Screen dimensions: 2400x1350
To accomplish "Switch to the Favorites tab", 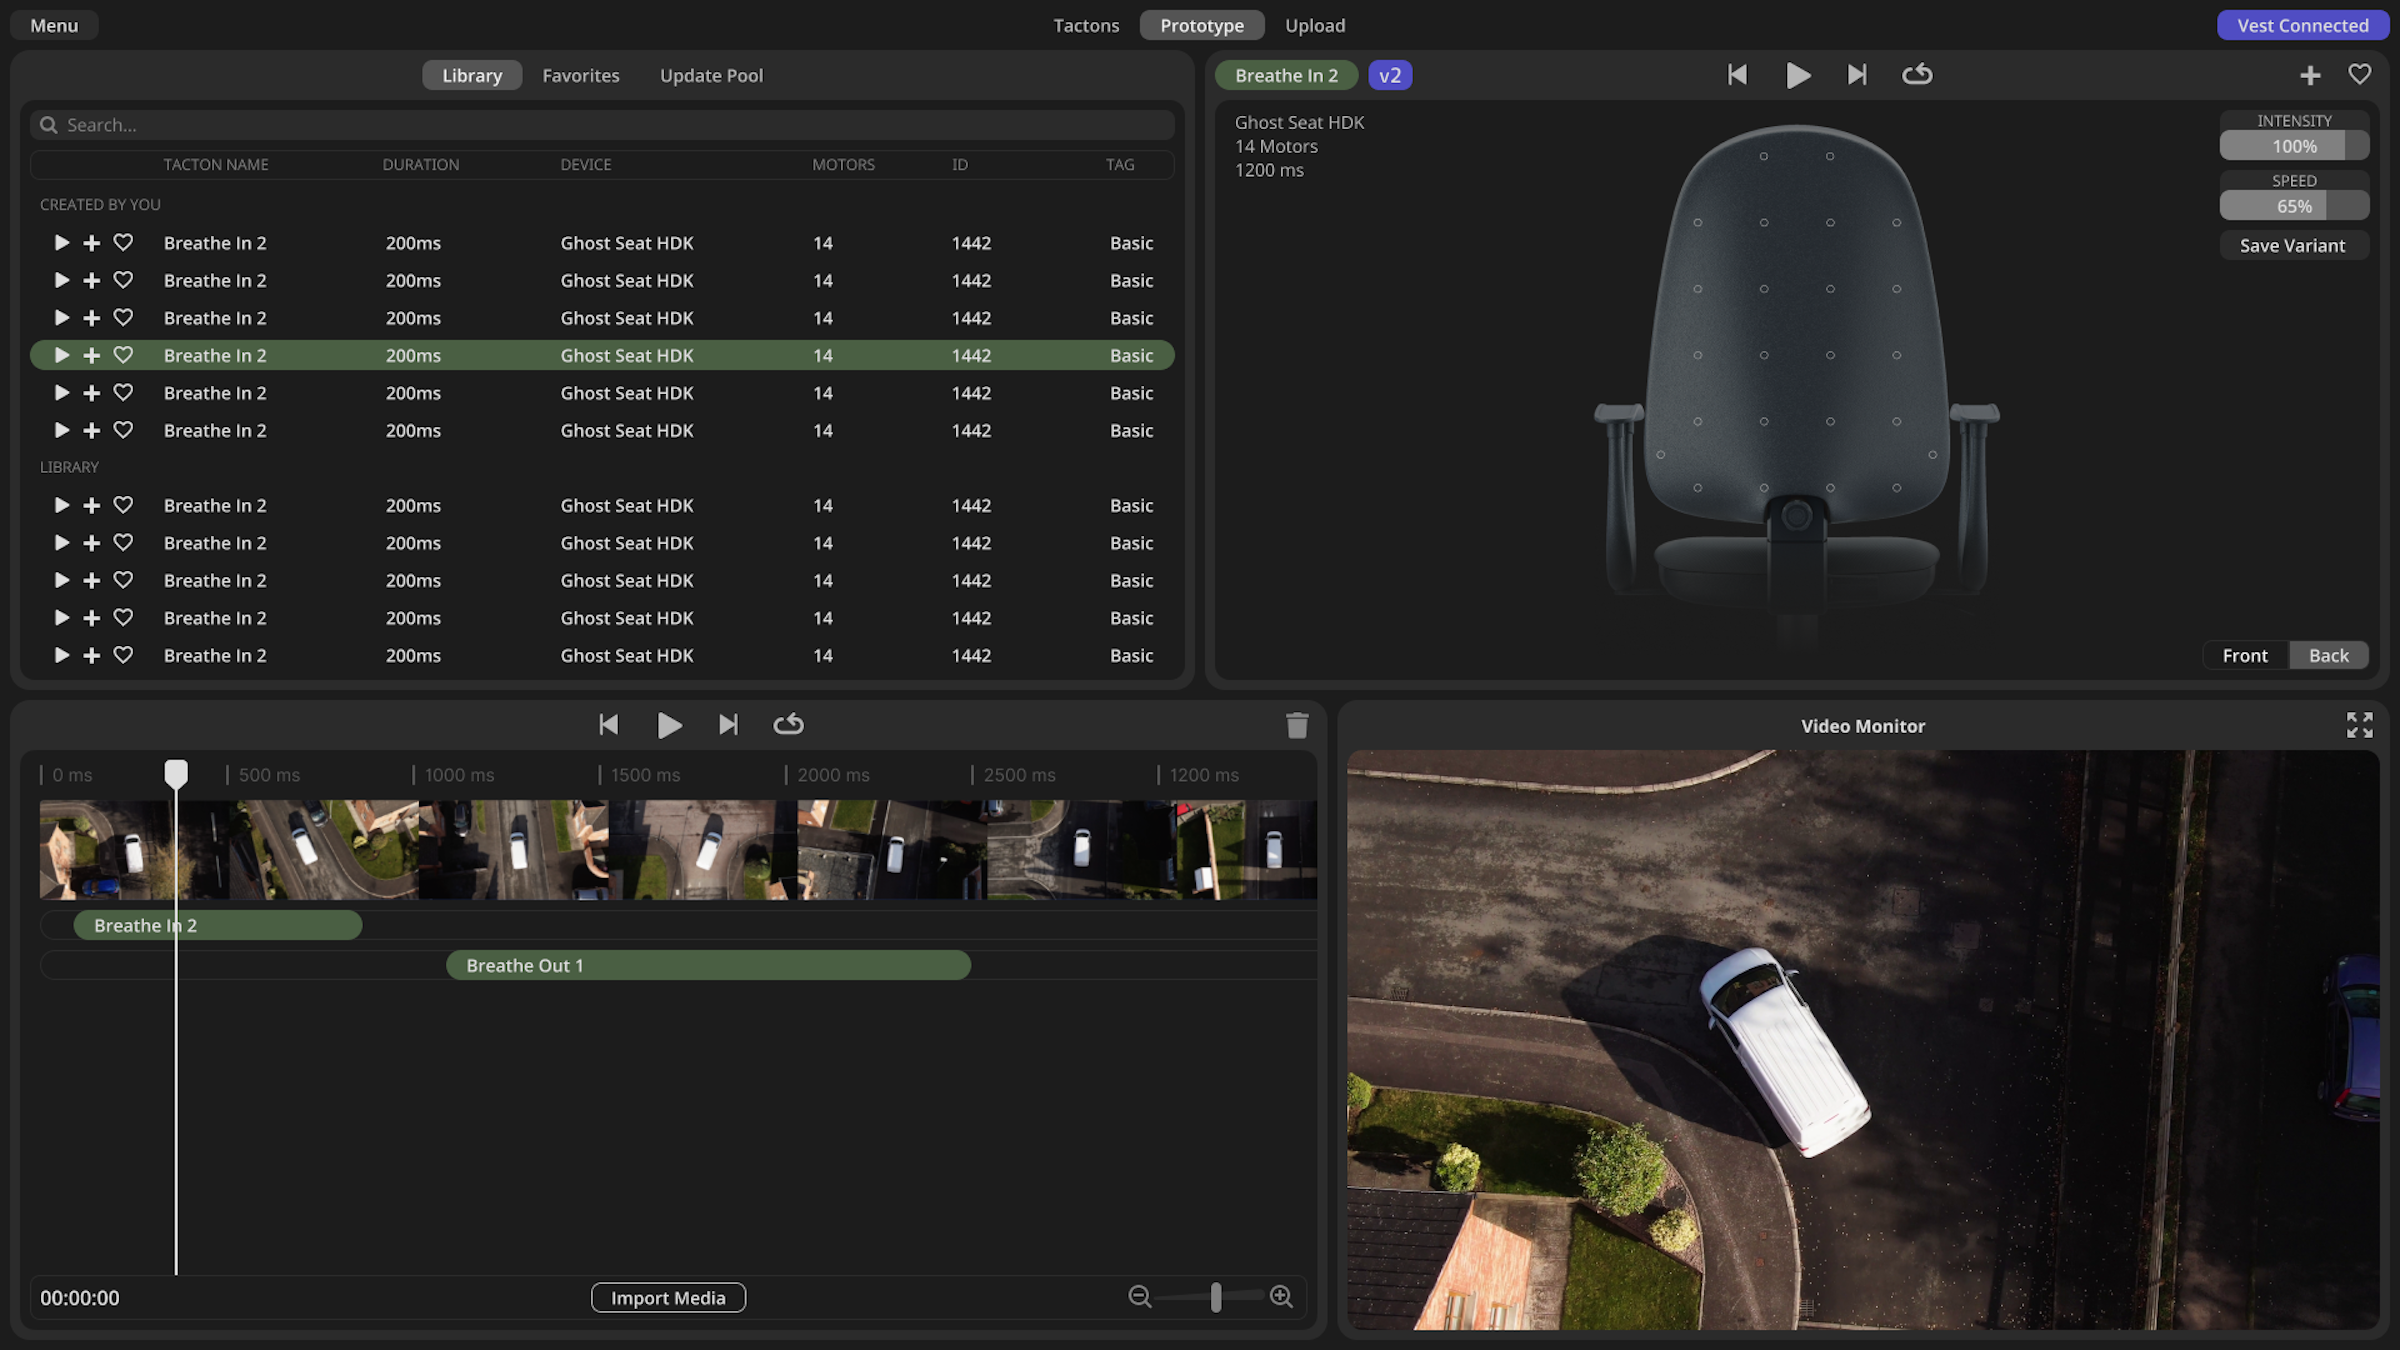I will [x=580, y=75].
